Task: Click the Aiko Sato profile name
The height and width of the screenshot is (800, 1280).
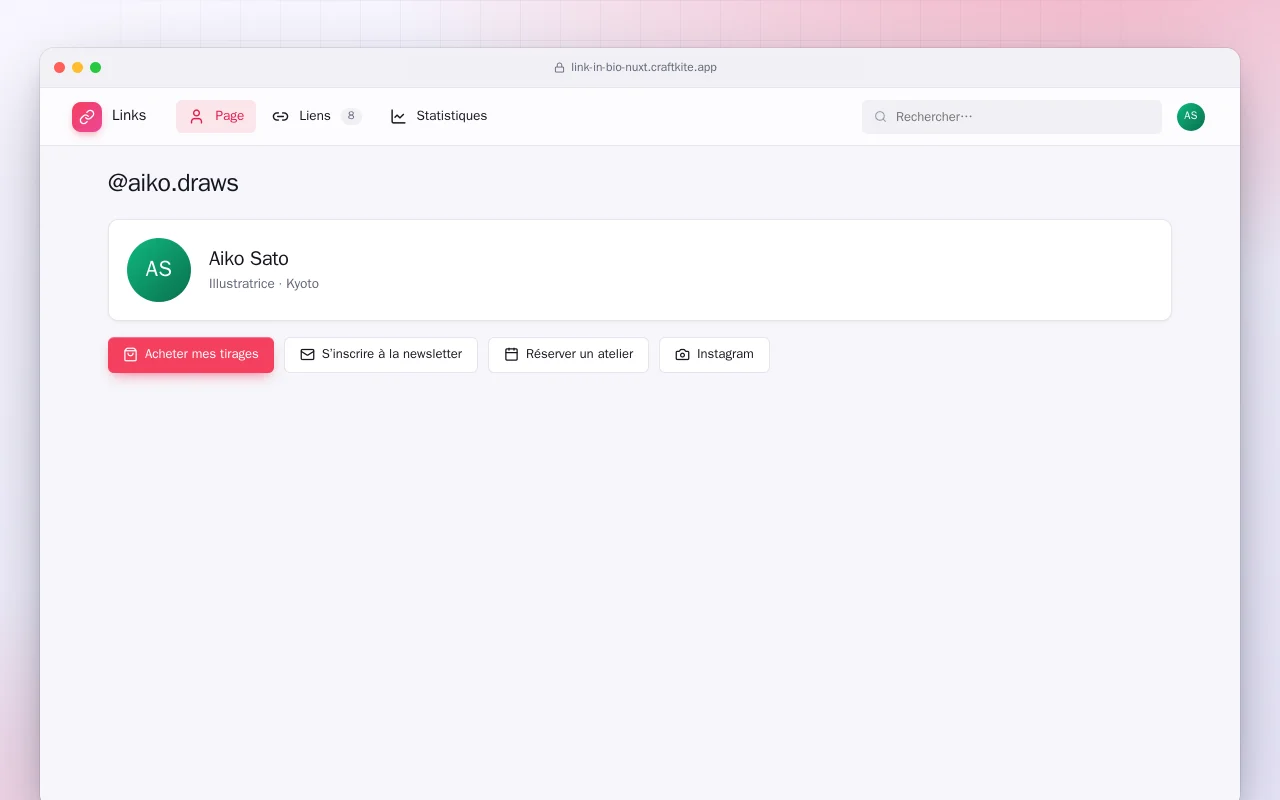Action: pos(249,259)
